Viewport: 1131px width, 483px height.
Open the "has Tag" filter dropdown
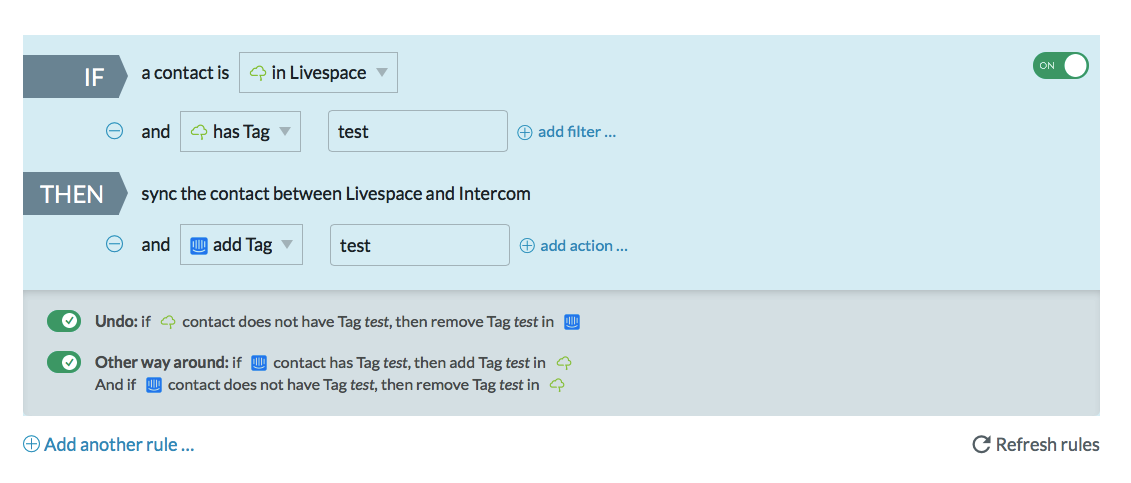[x=240, y=132]
